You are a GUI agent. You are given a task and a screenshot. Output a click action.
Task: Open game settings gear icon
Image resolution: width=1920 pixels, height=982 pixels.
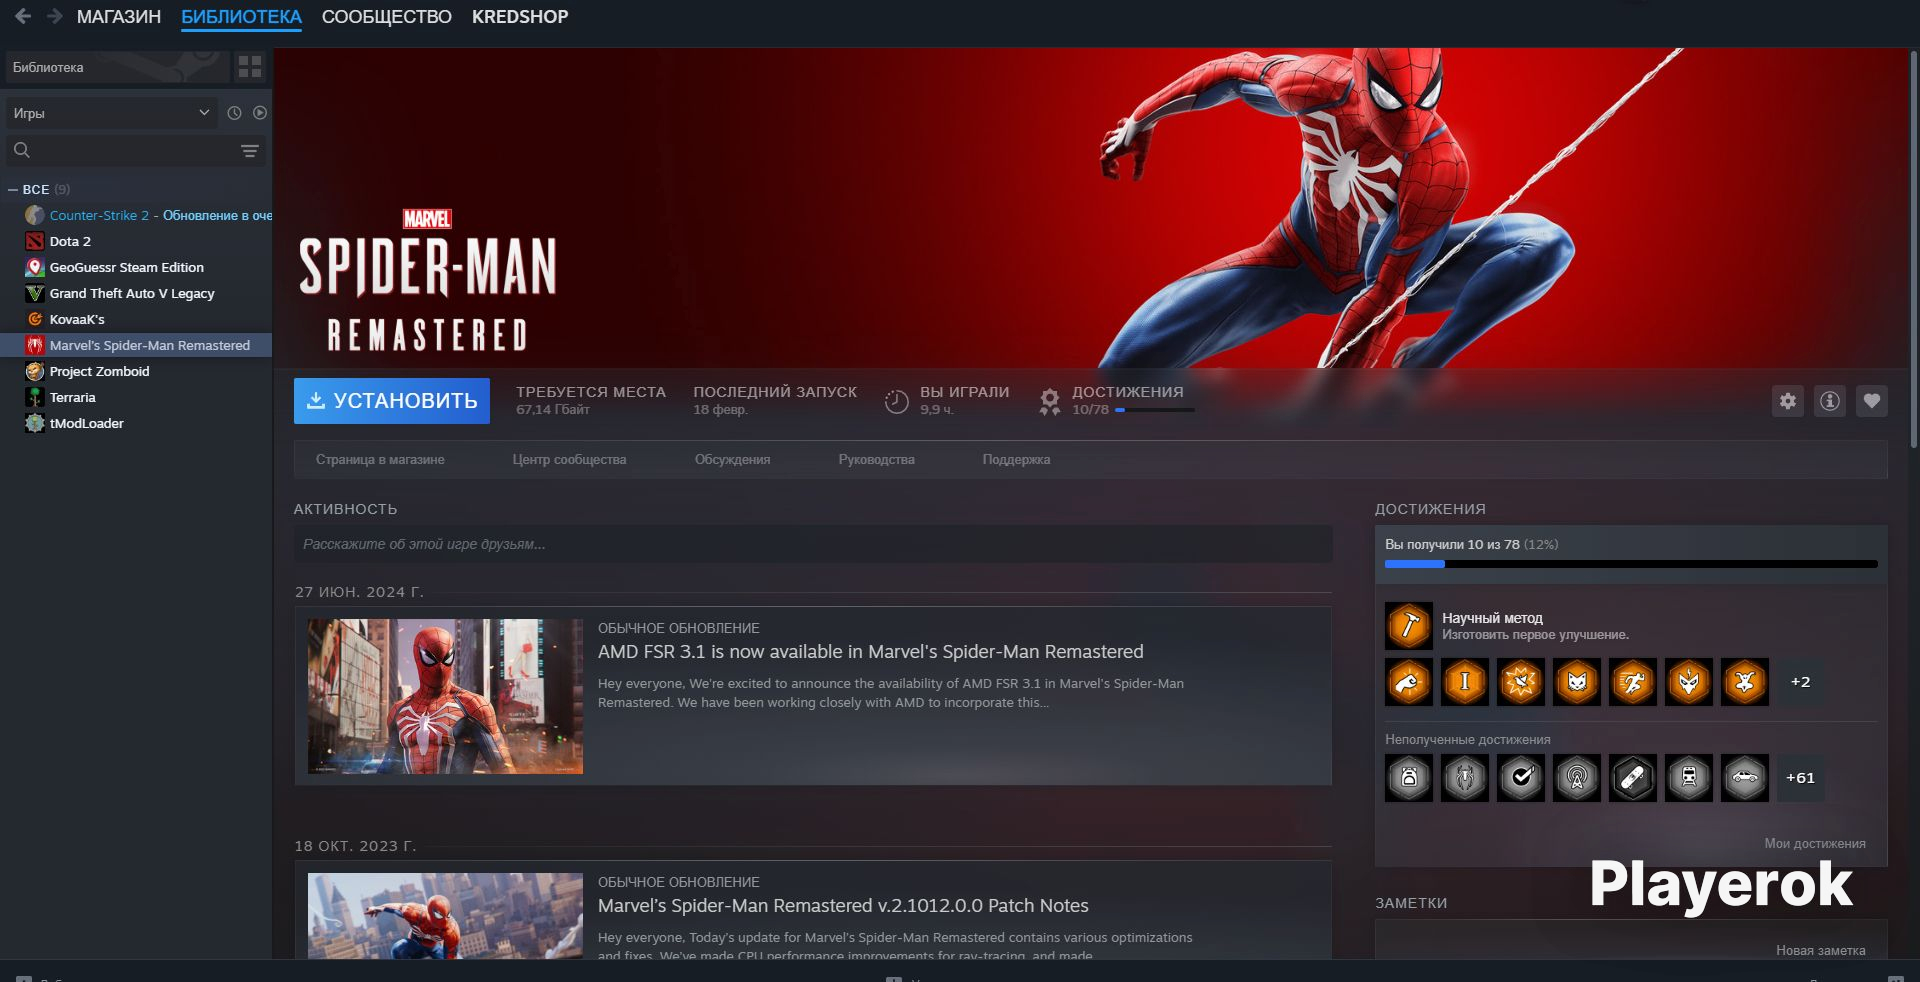(1788, 401)
